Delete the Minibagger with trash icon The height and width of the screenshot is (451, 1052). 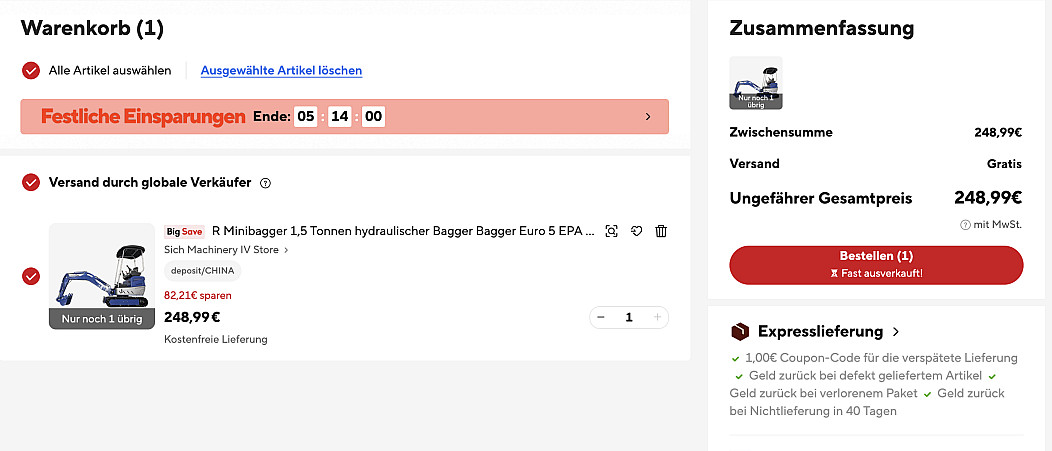[660, 231]
